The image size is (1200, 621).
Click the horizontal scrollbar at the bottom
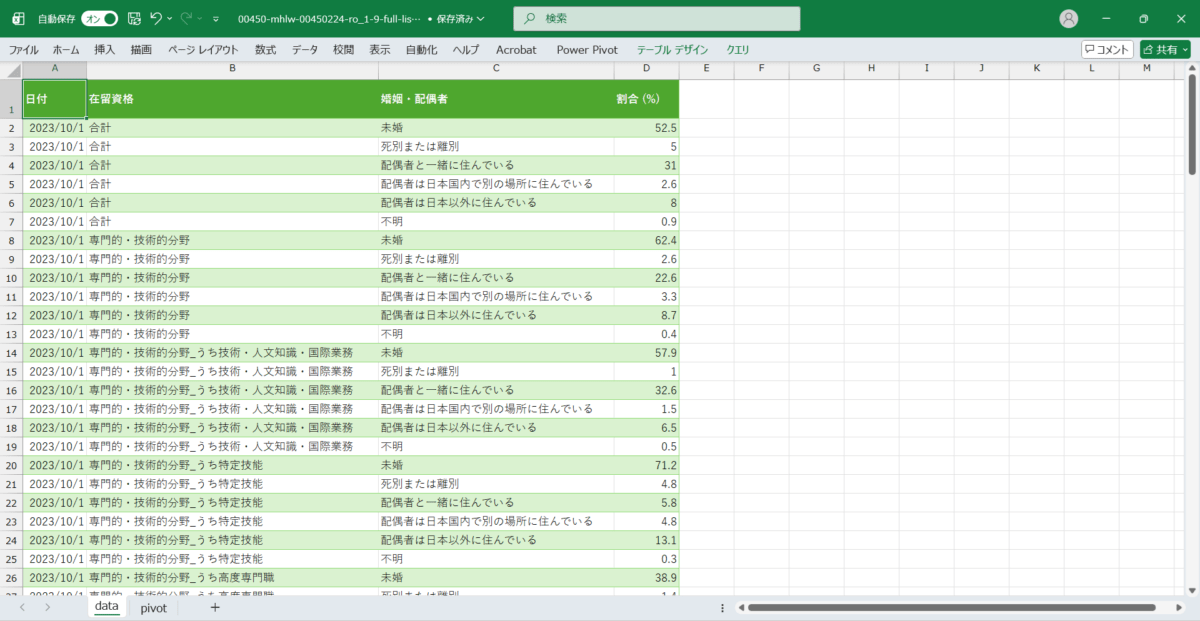(x=950, y=608)
